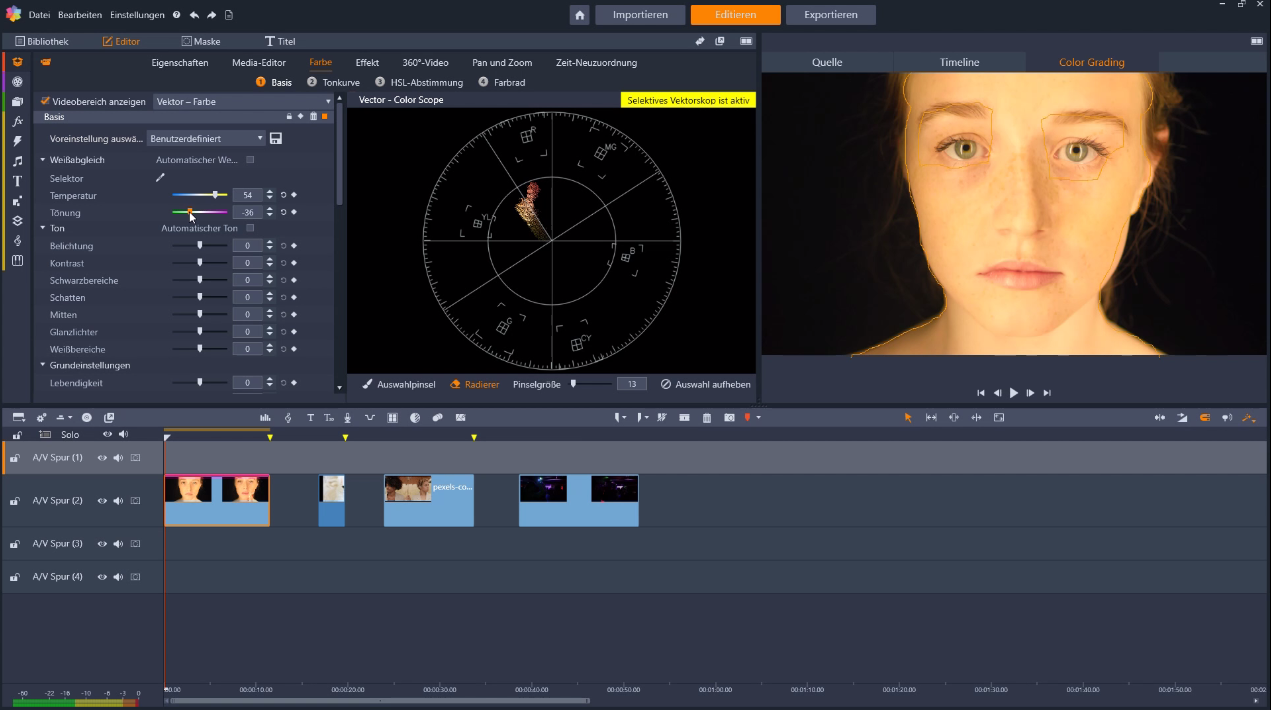The image size is (1271, 710).
Task: Collapse the Grundeinstellungen section
Action: (44, 365)
